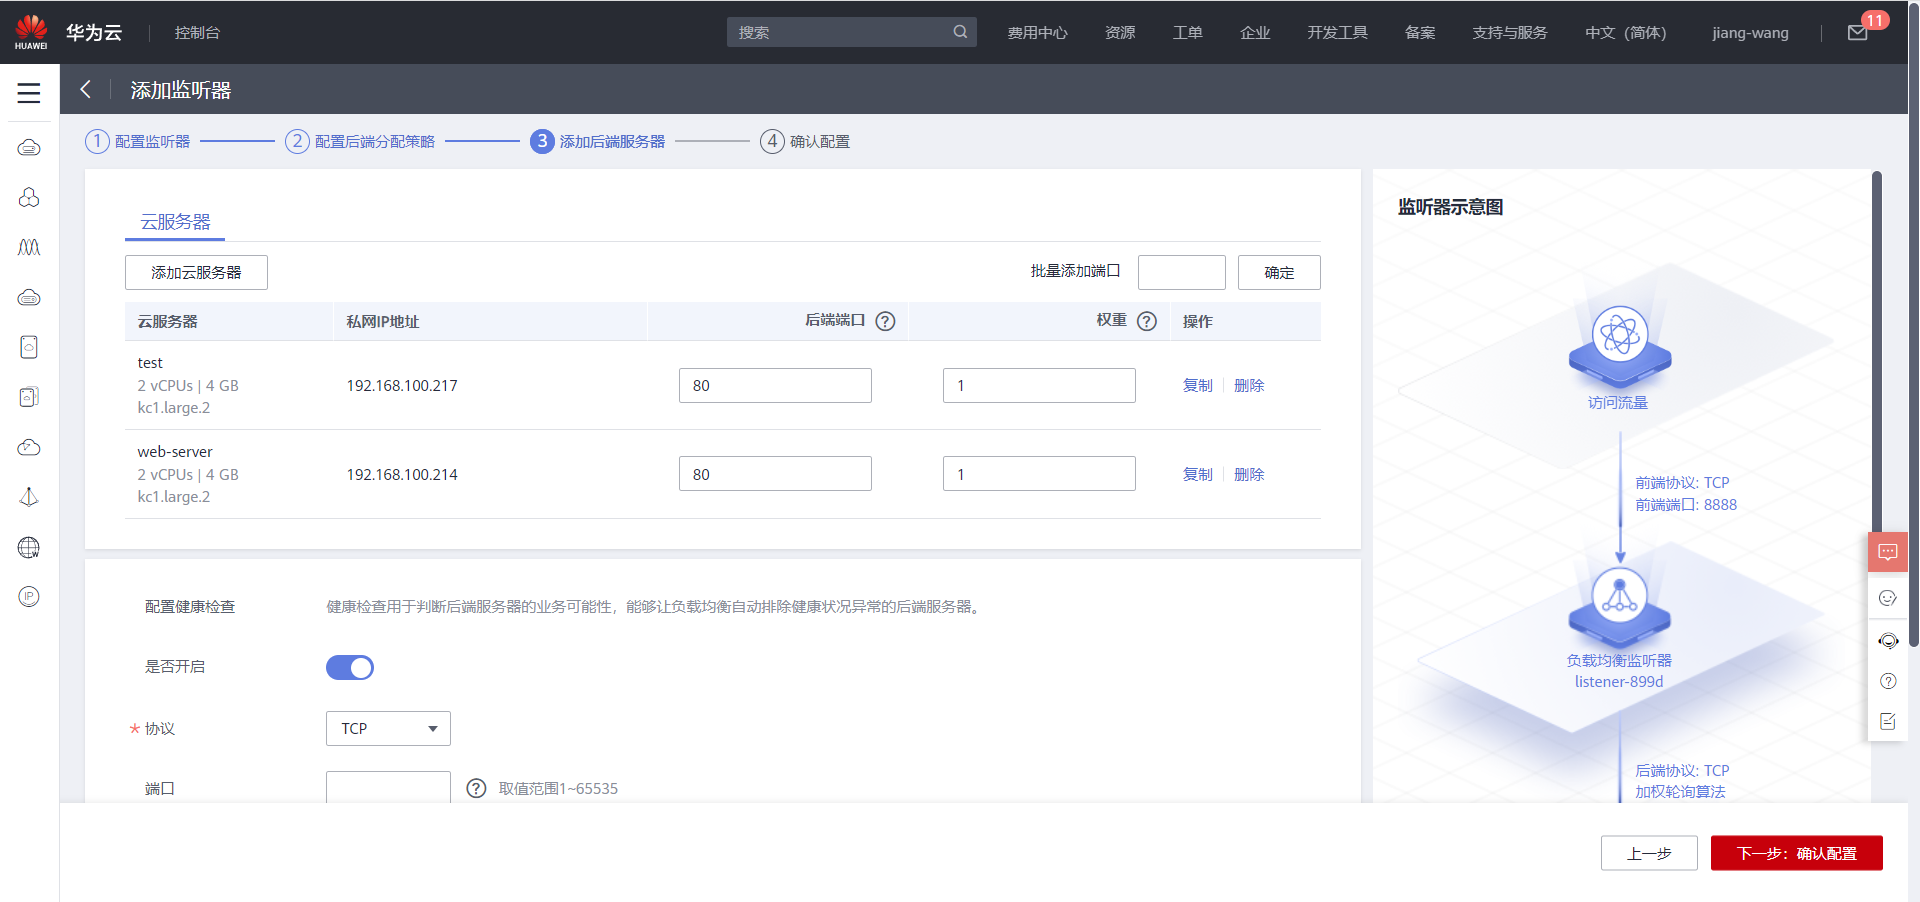Open the hamburger menu in top left
The width and height of the screenshot is (1920, 902).
29,91
